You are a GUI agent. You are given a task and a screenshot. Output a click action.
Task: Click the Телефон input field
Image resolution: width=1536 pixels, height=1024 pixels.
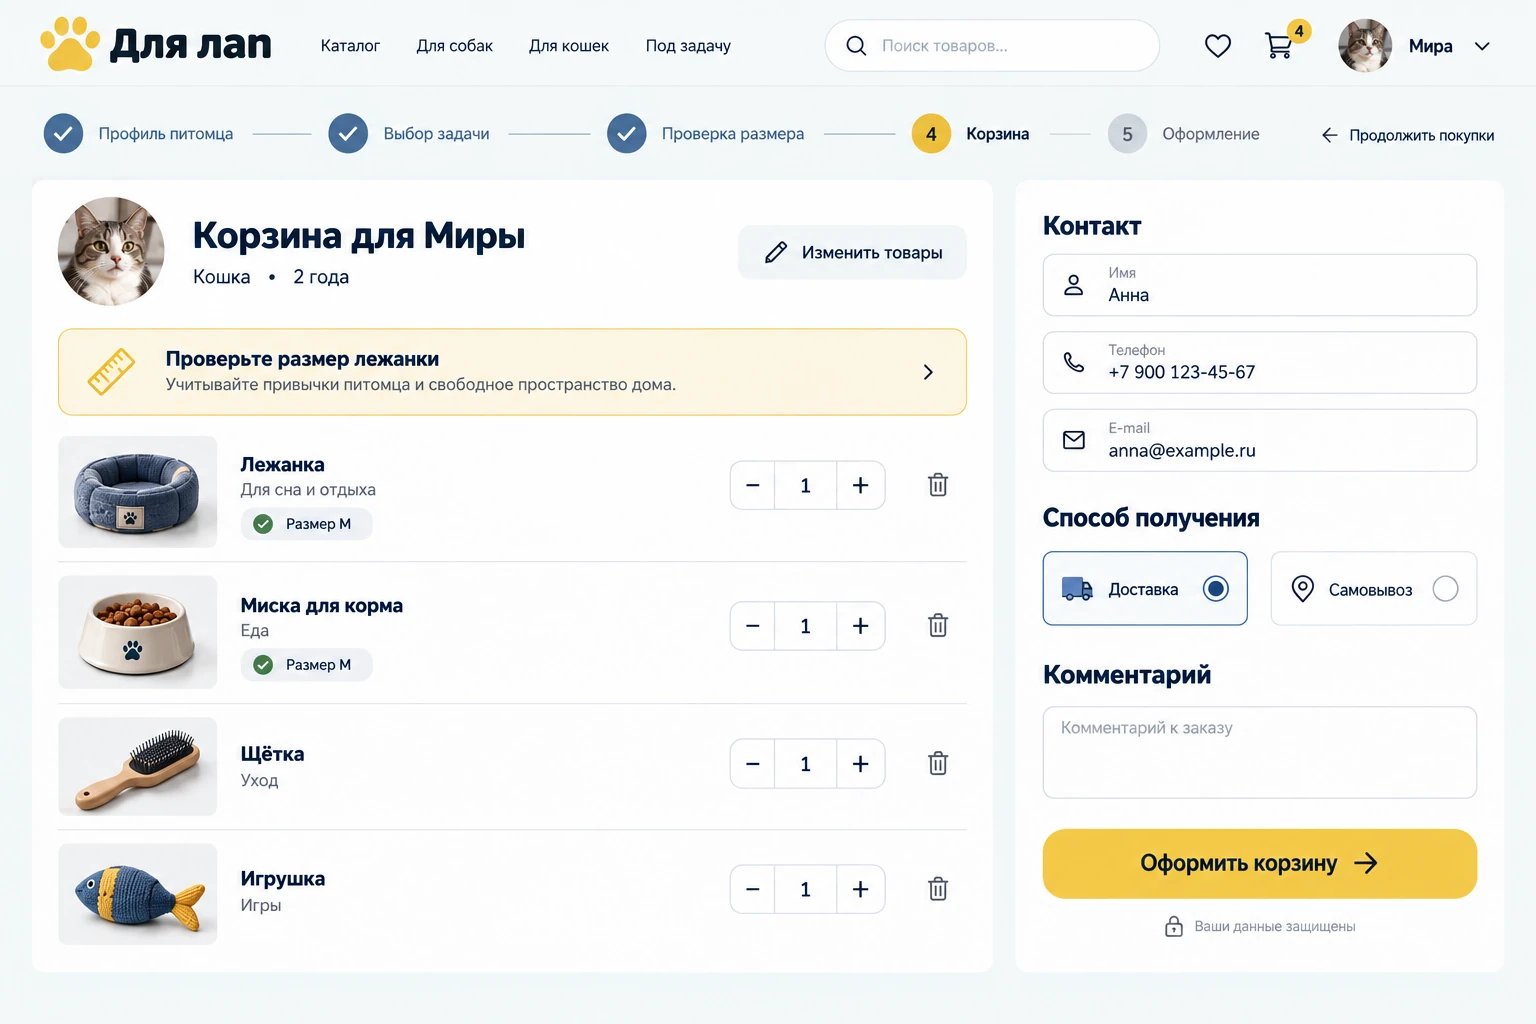click(x=1260, y=362)
